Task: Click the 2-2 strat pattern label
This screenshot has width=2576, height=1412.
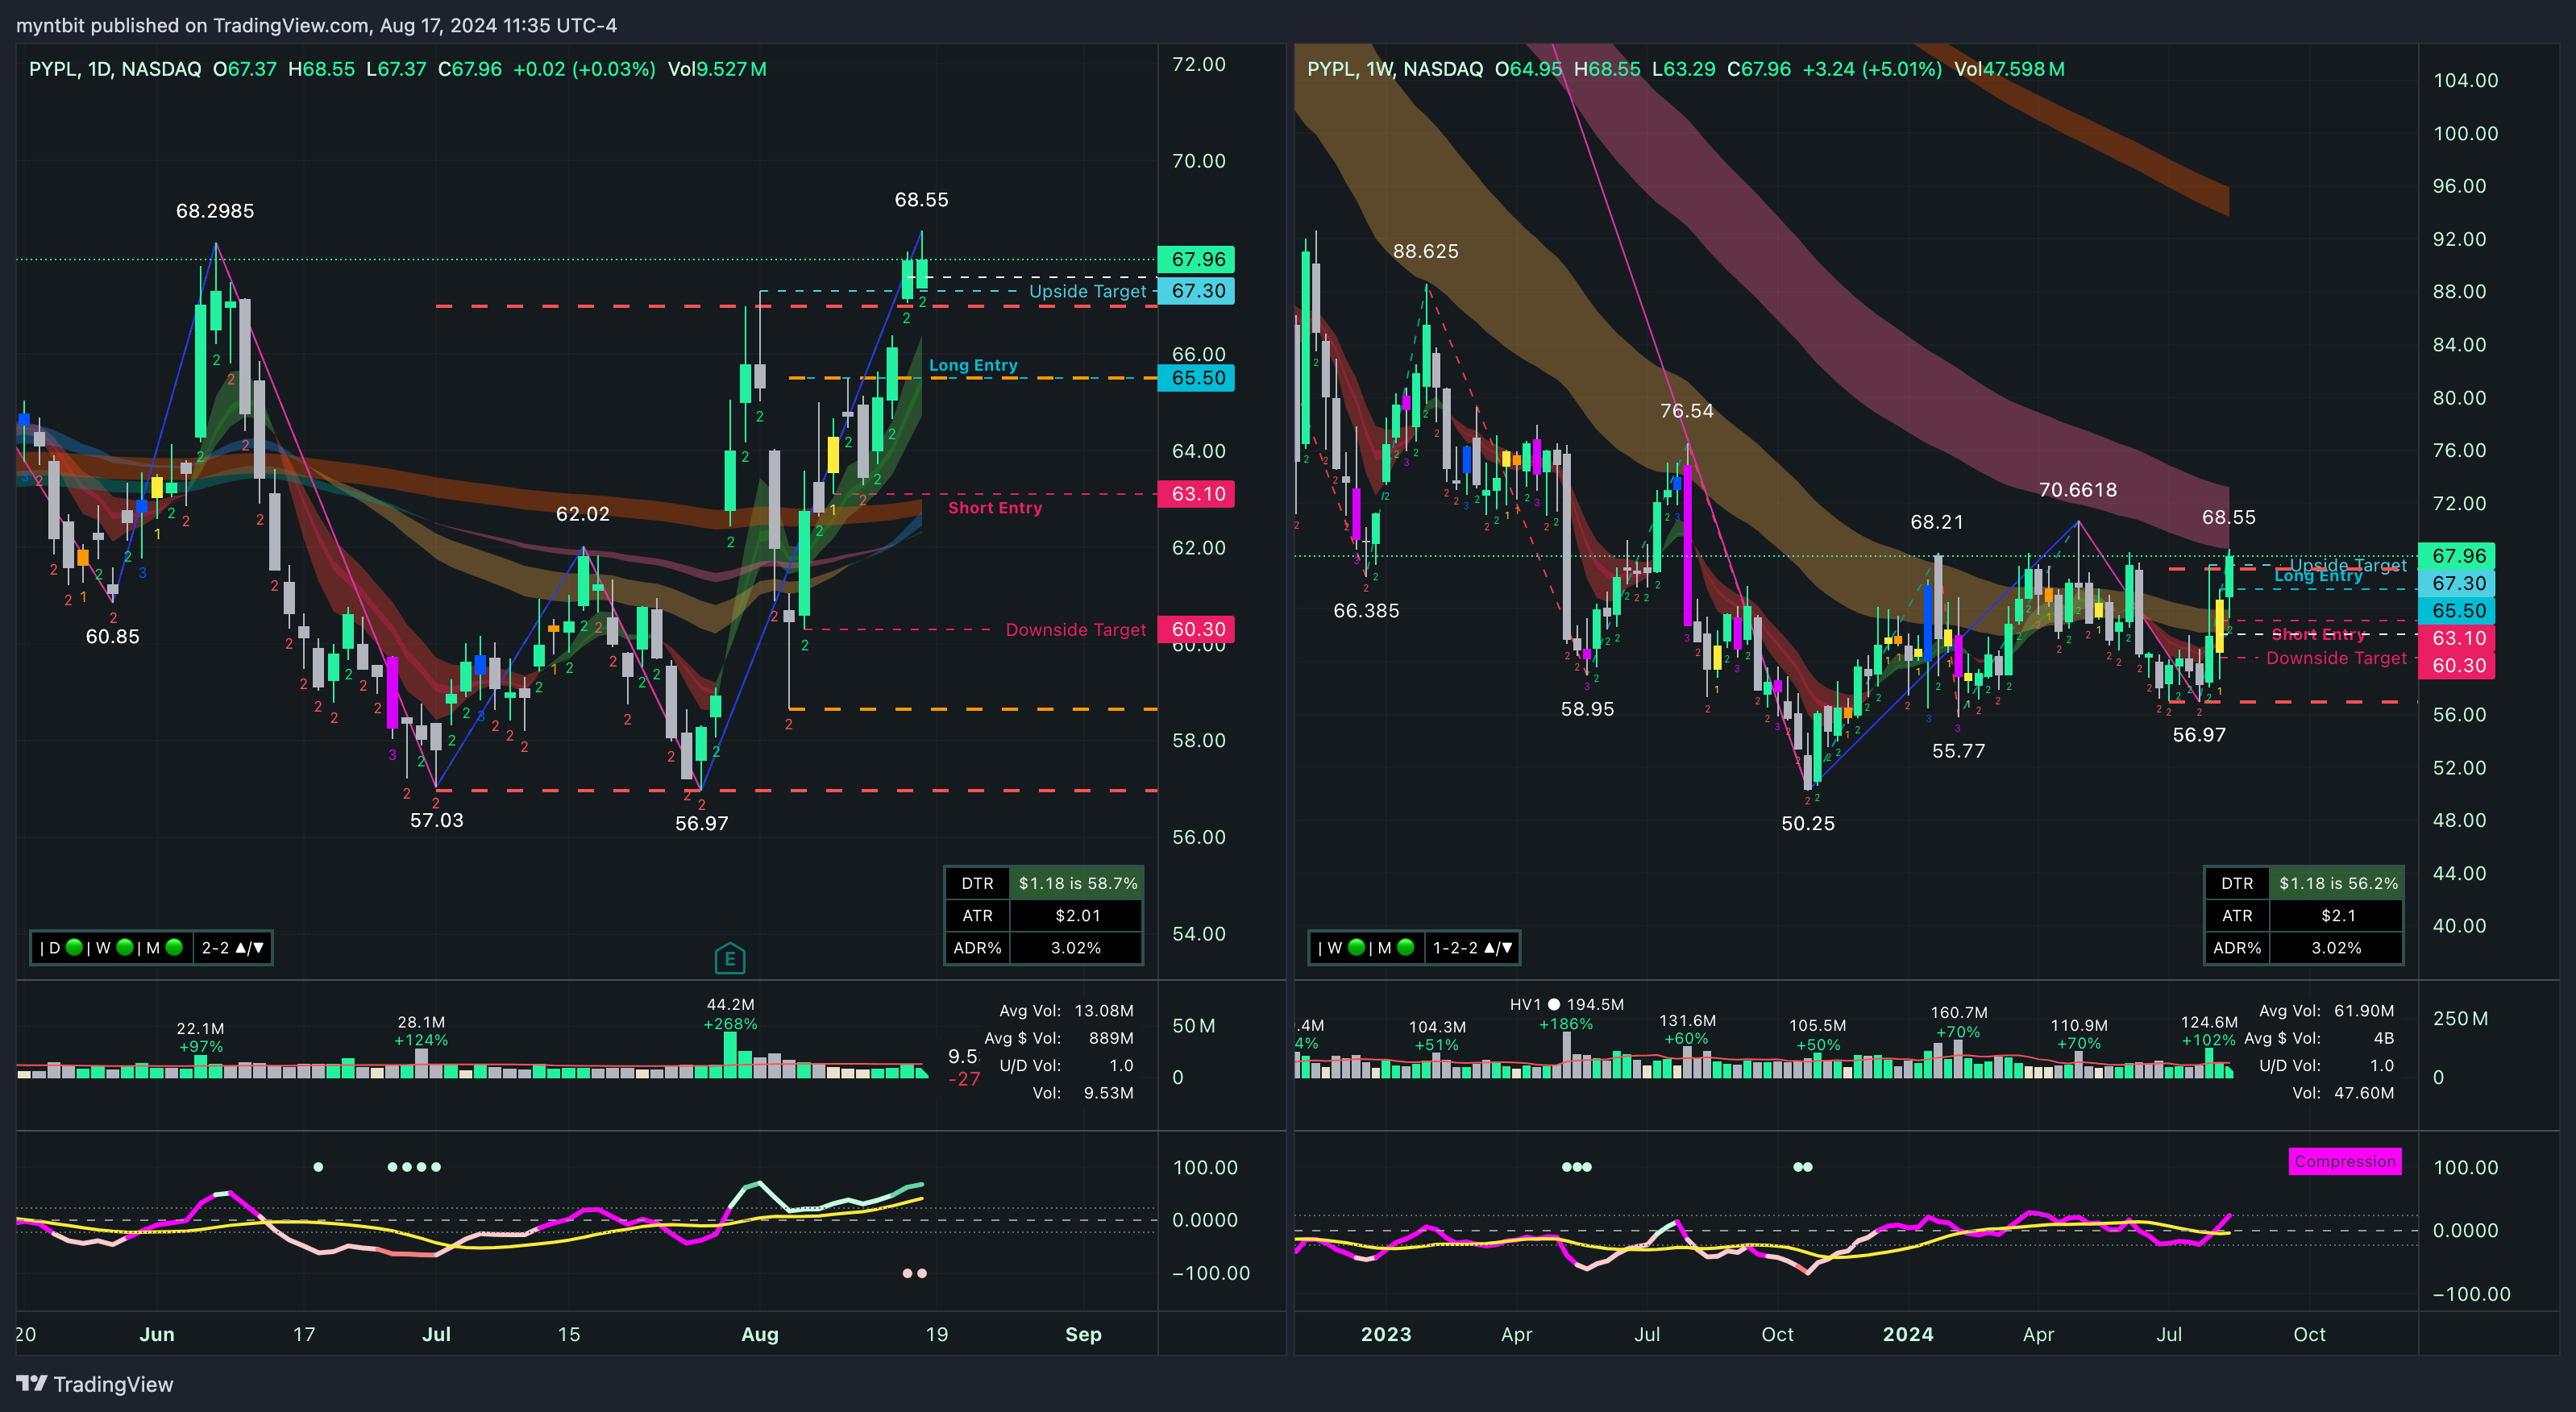Action: (232, 947)
